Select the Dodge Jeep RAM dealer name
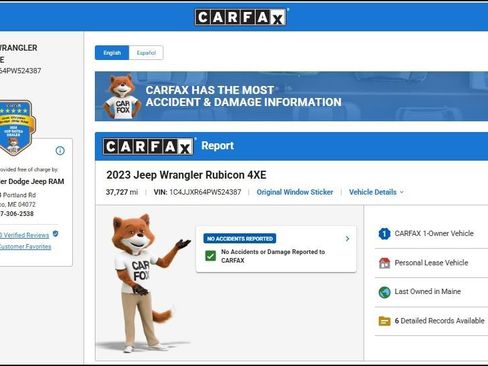 click(32, 181)
